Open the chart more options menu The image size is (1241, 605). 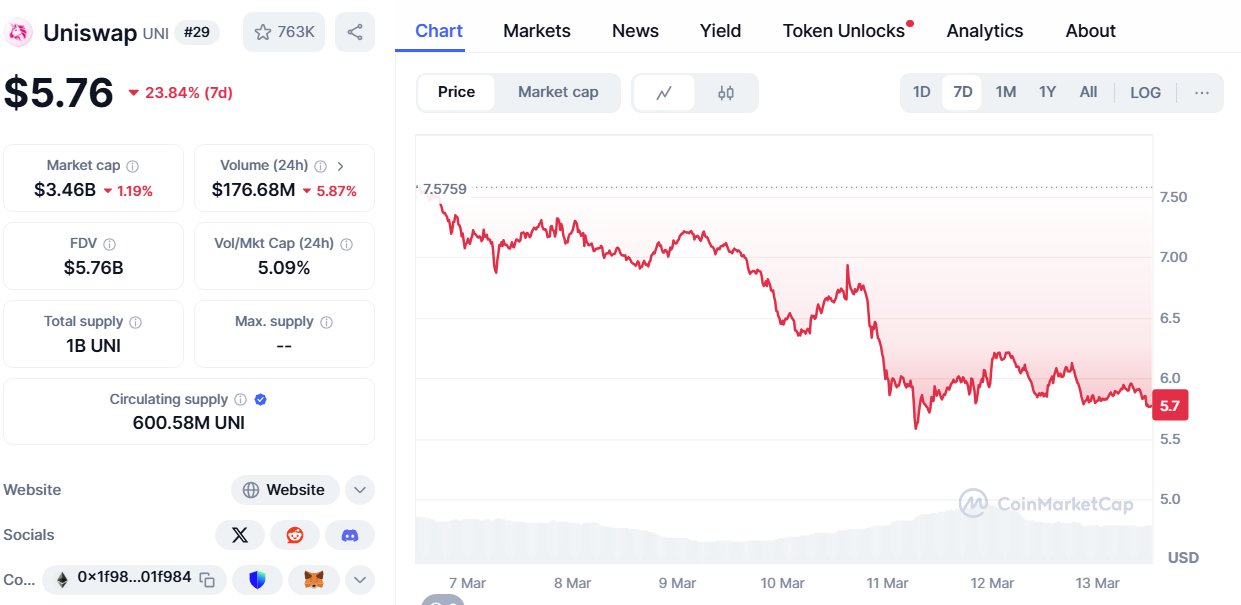coord(1202,93)
